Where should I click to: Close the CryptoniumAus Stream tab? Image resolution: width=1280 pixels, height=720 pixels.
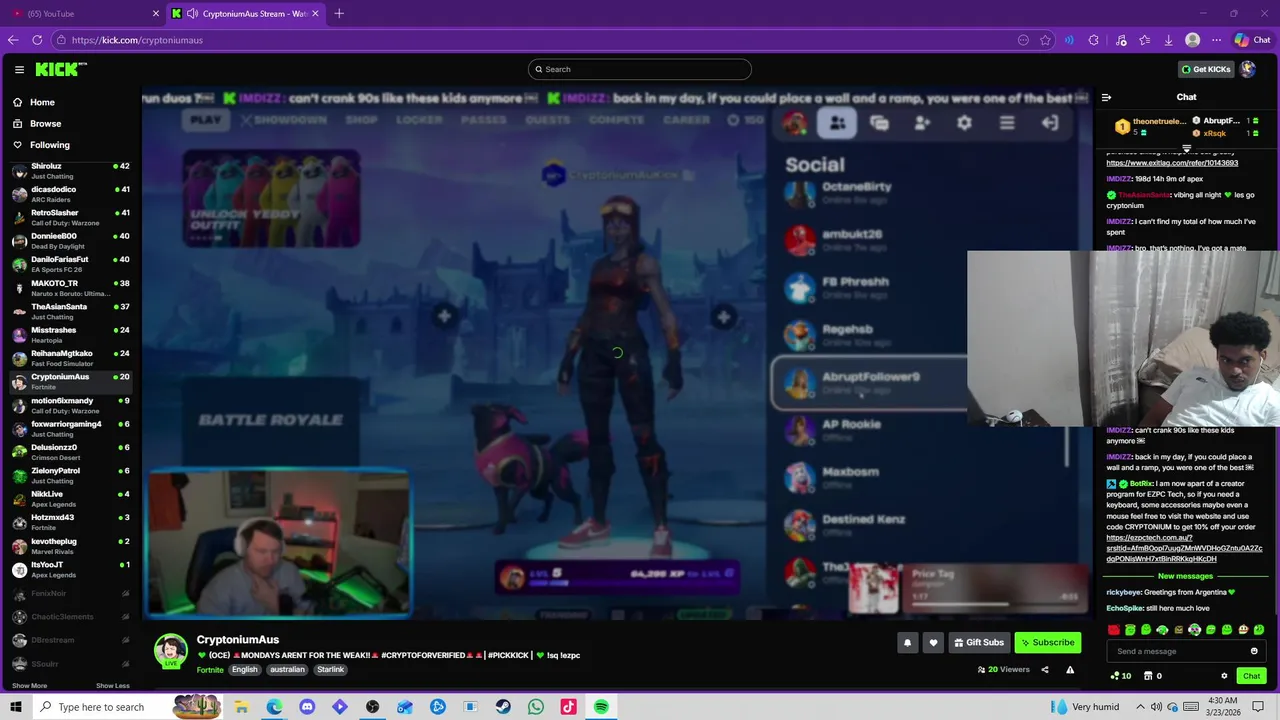tap(315, 13)
